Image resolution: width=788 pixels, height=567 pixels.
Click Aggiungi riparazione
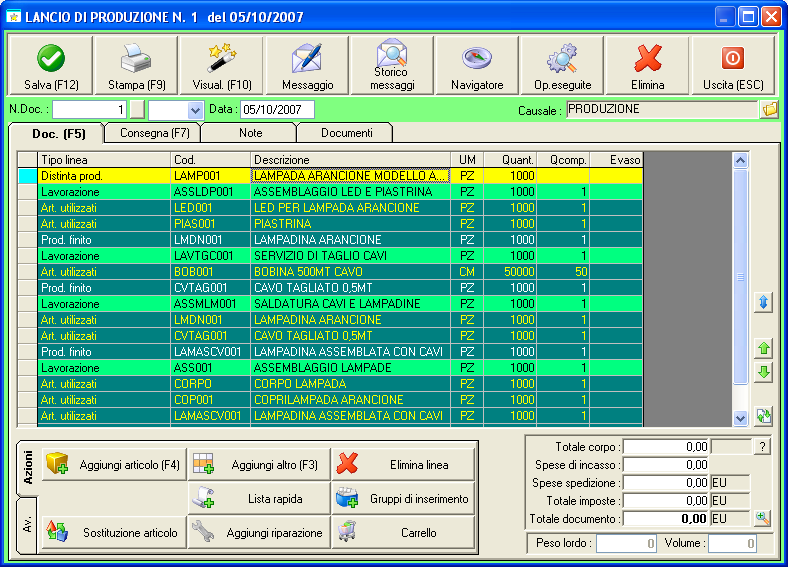tap(259, 532)
